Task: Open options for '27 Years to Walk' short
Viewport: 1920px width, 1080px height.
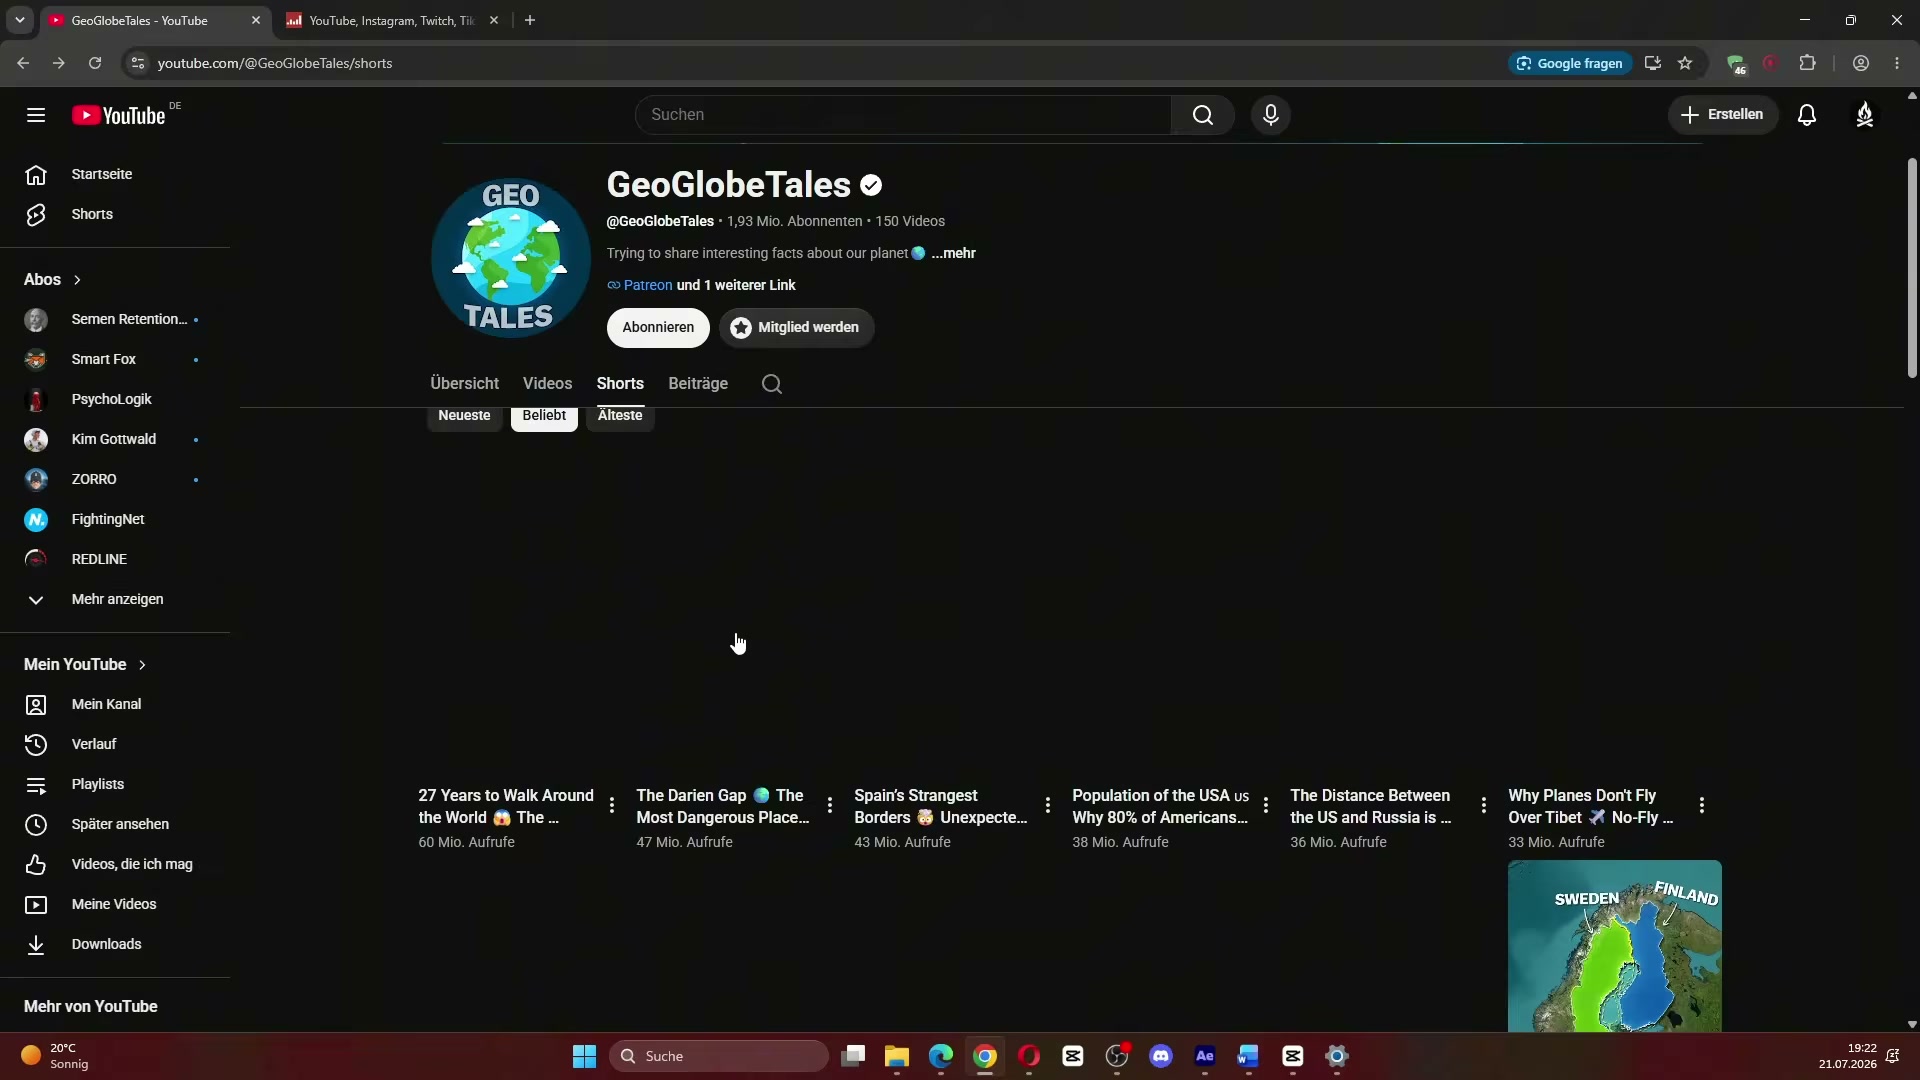Action: tap(612, 806)
